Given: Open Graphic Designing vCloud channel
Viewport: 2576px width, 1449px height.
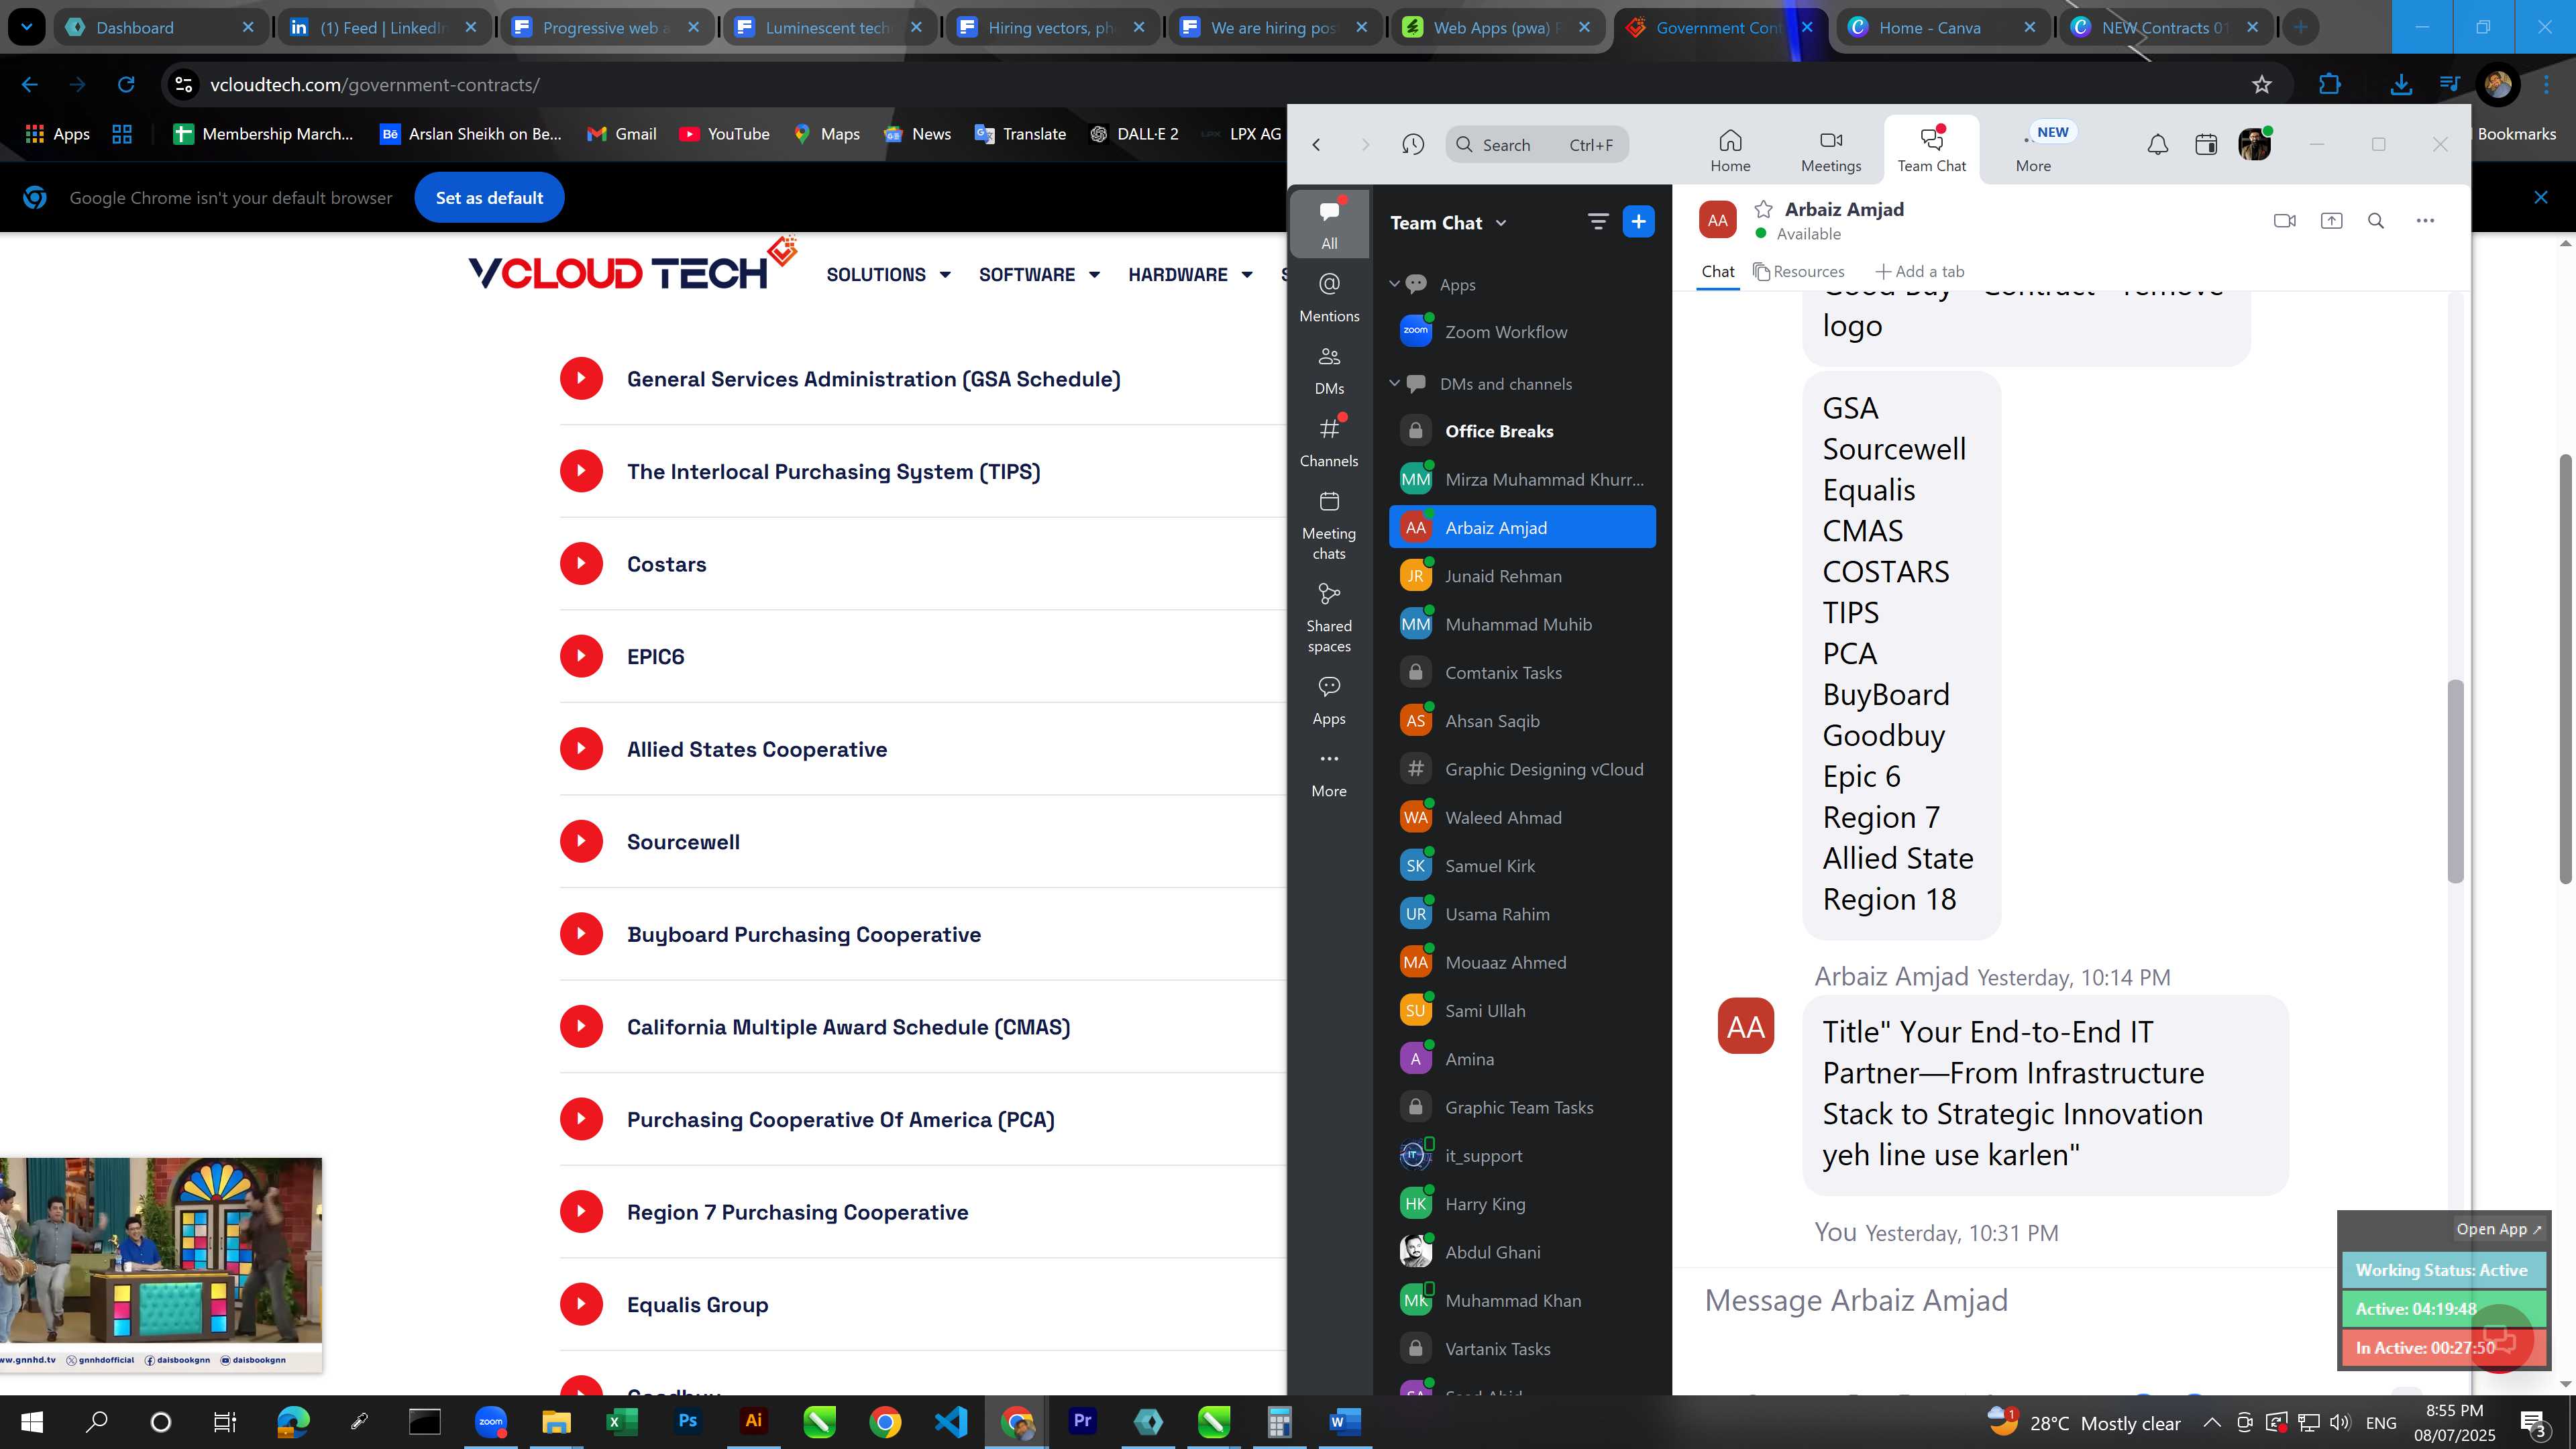Looking at the screenshot, I should click(1522, 769).
